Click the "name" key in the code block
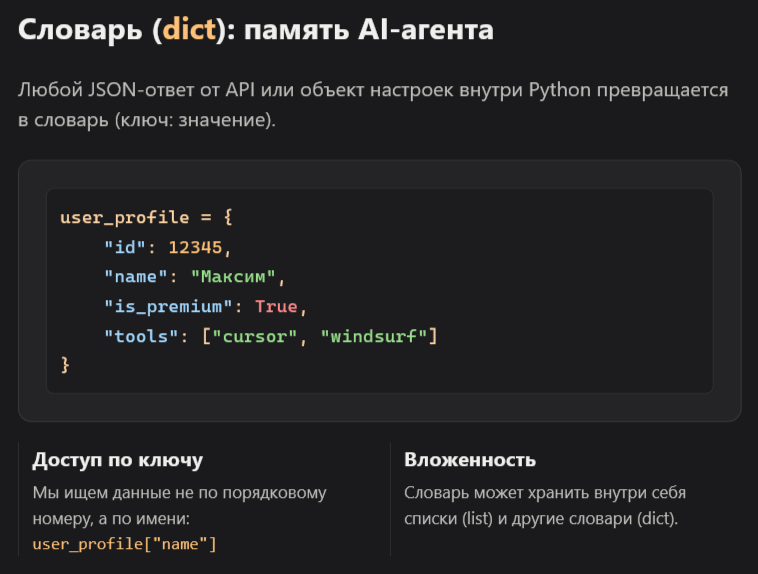758x574 pixels. coord(136,277)
